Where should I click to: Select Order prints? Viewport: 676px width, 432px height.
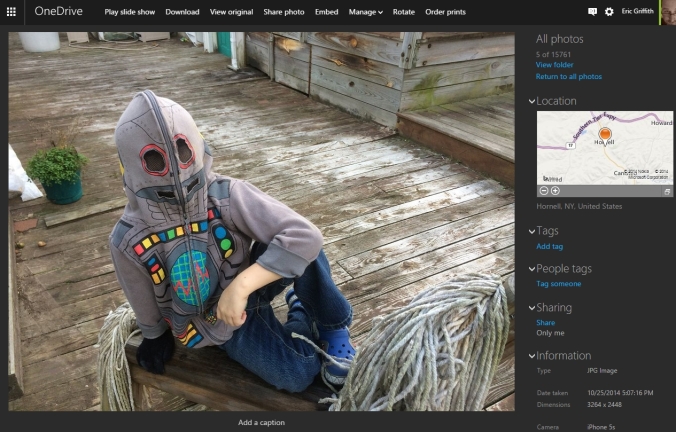point(445,12)
